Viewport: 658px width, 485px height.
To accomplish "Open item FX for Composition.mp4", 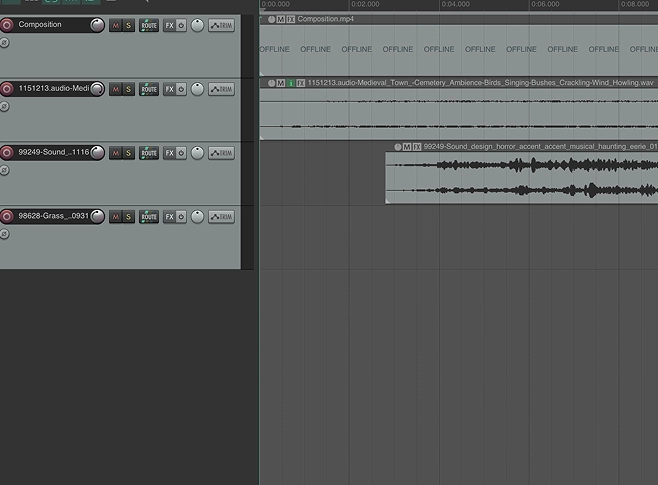I will point(291,19).
